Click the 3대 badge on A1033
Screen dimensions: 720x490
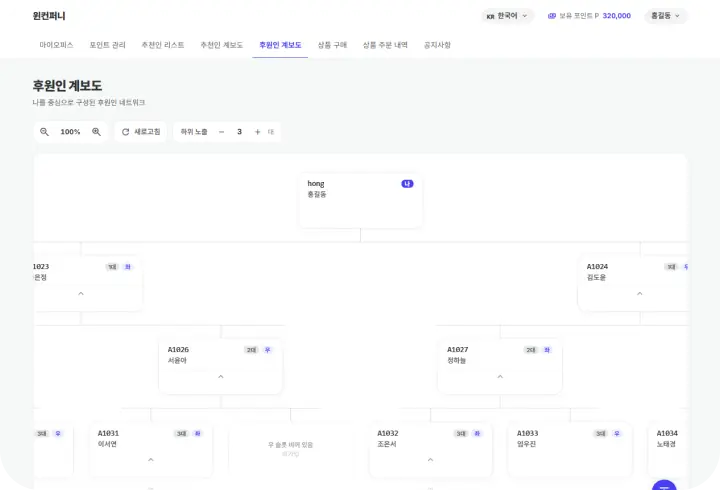[601, 434]
